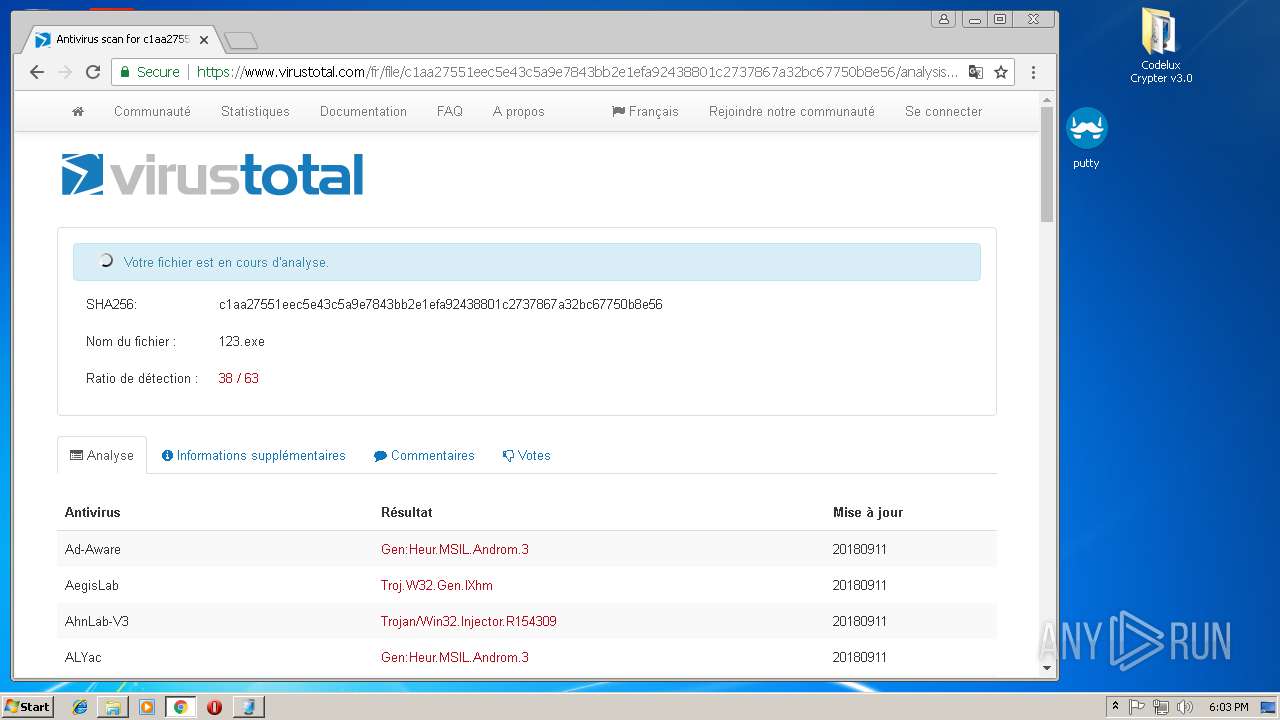Open the Documentation link
Viewport: 1280px width, 720px height.
(363, 112)
